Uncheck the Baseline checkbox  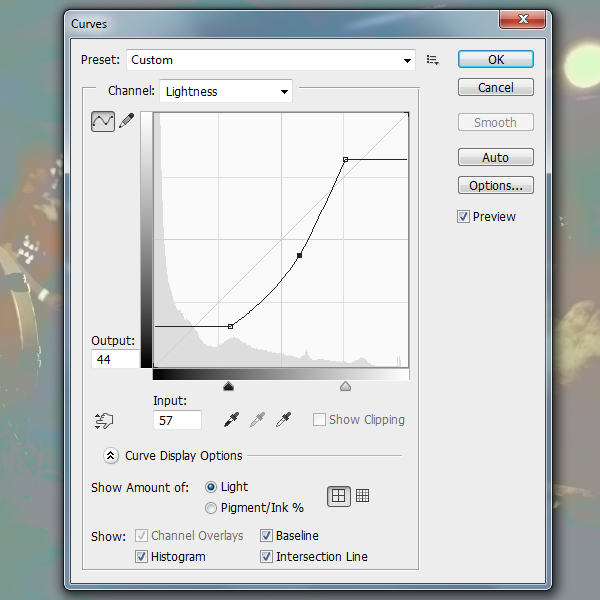(266, 535)
